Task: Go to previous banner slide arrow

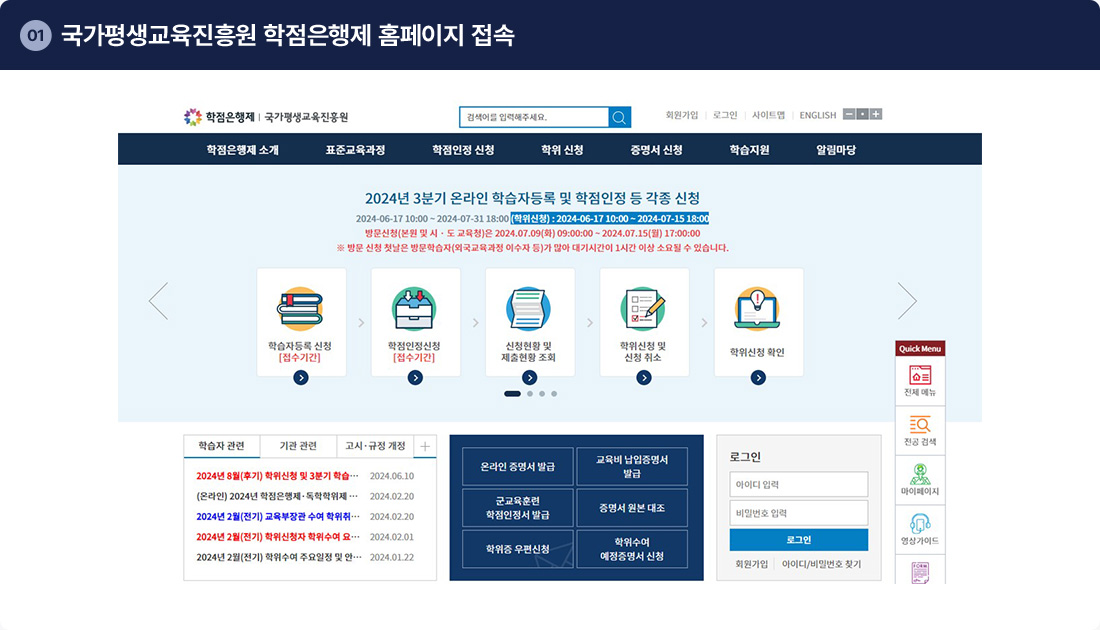Action: (x=158, y=301)
